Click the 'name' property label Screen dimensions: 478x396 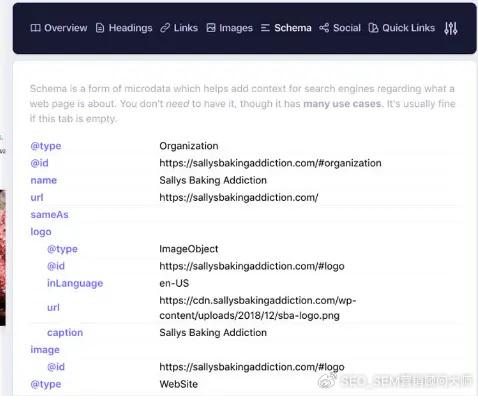(x=43, y=180)
